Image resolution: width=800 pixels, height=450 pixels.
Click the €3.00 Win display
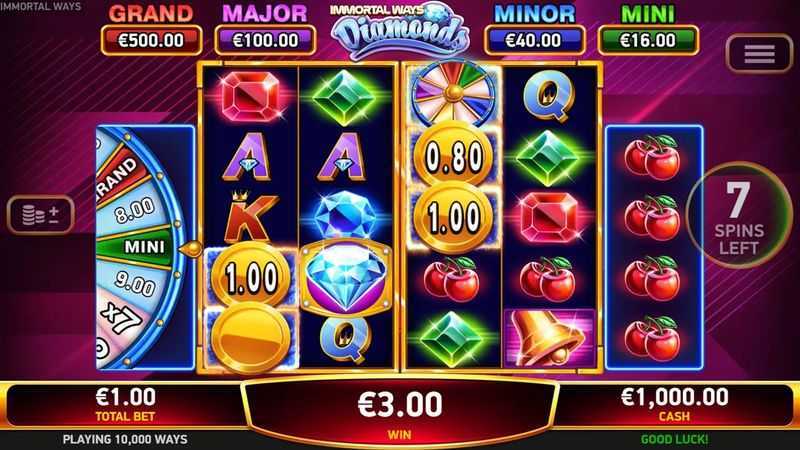click(399, 412)
